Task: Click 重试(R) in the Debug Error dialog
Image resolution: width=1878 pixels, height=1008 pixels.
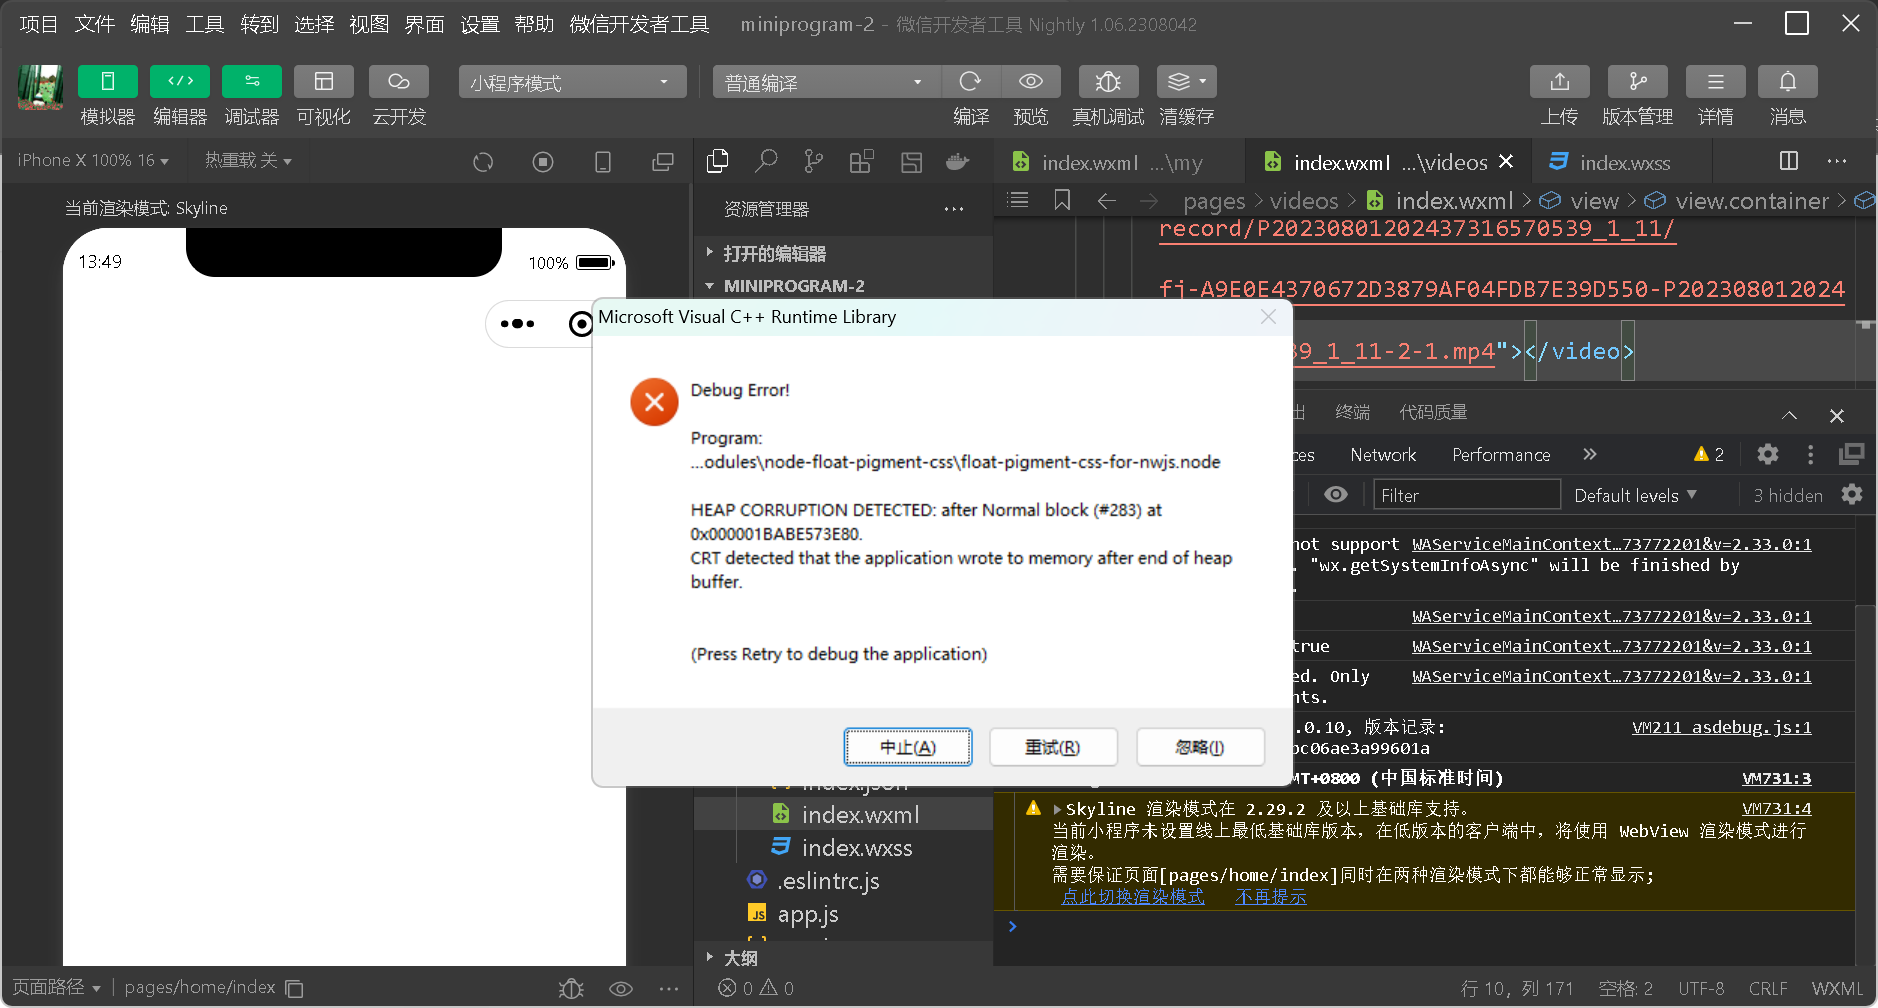Action: 1053,747
